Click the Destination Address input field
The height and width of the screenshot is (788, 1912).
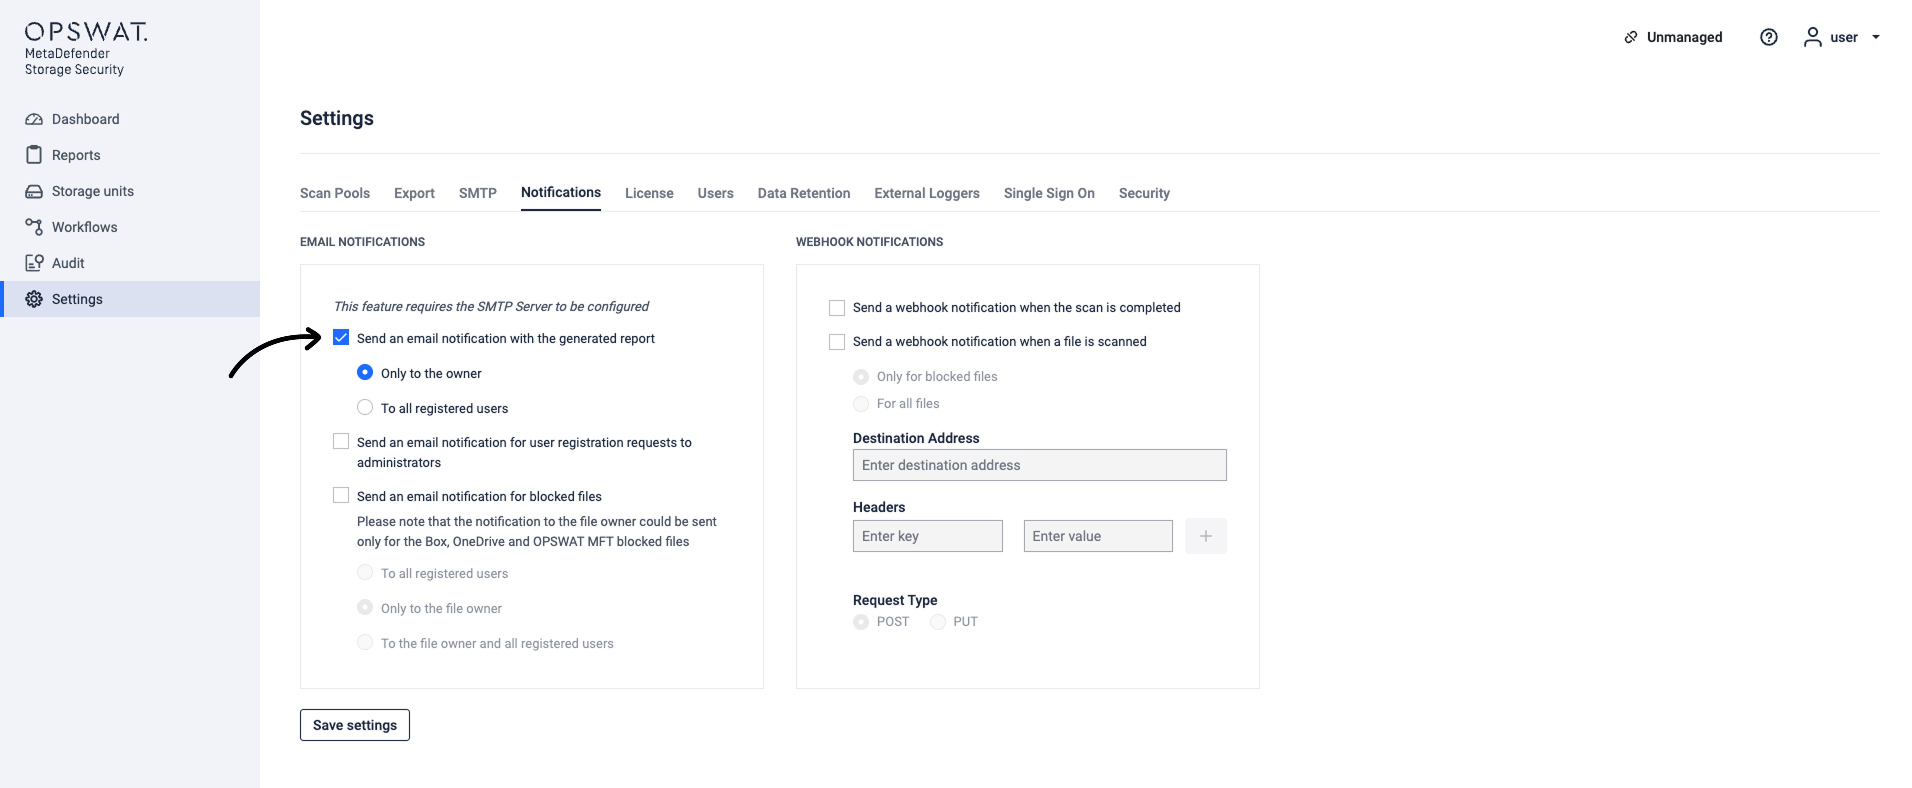pos(1039,465)
